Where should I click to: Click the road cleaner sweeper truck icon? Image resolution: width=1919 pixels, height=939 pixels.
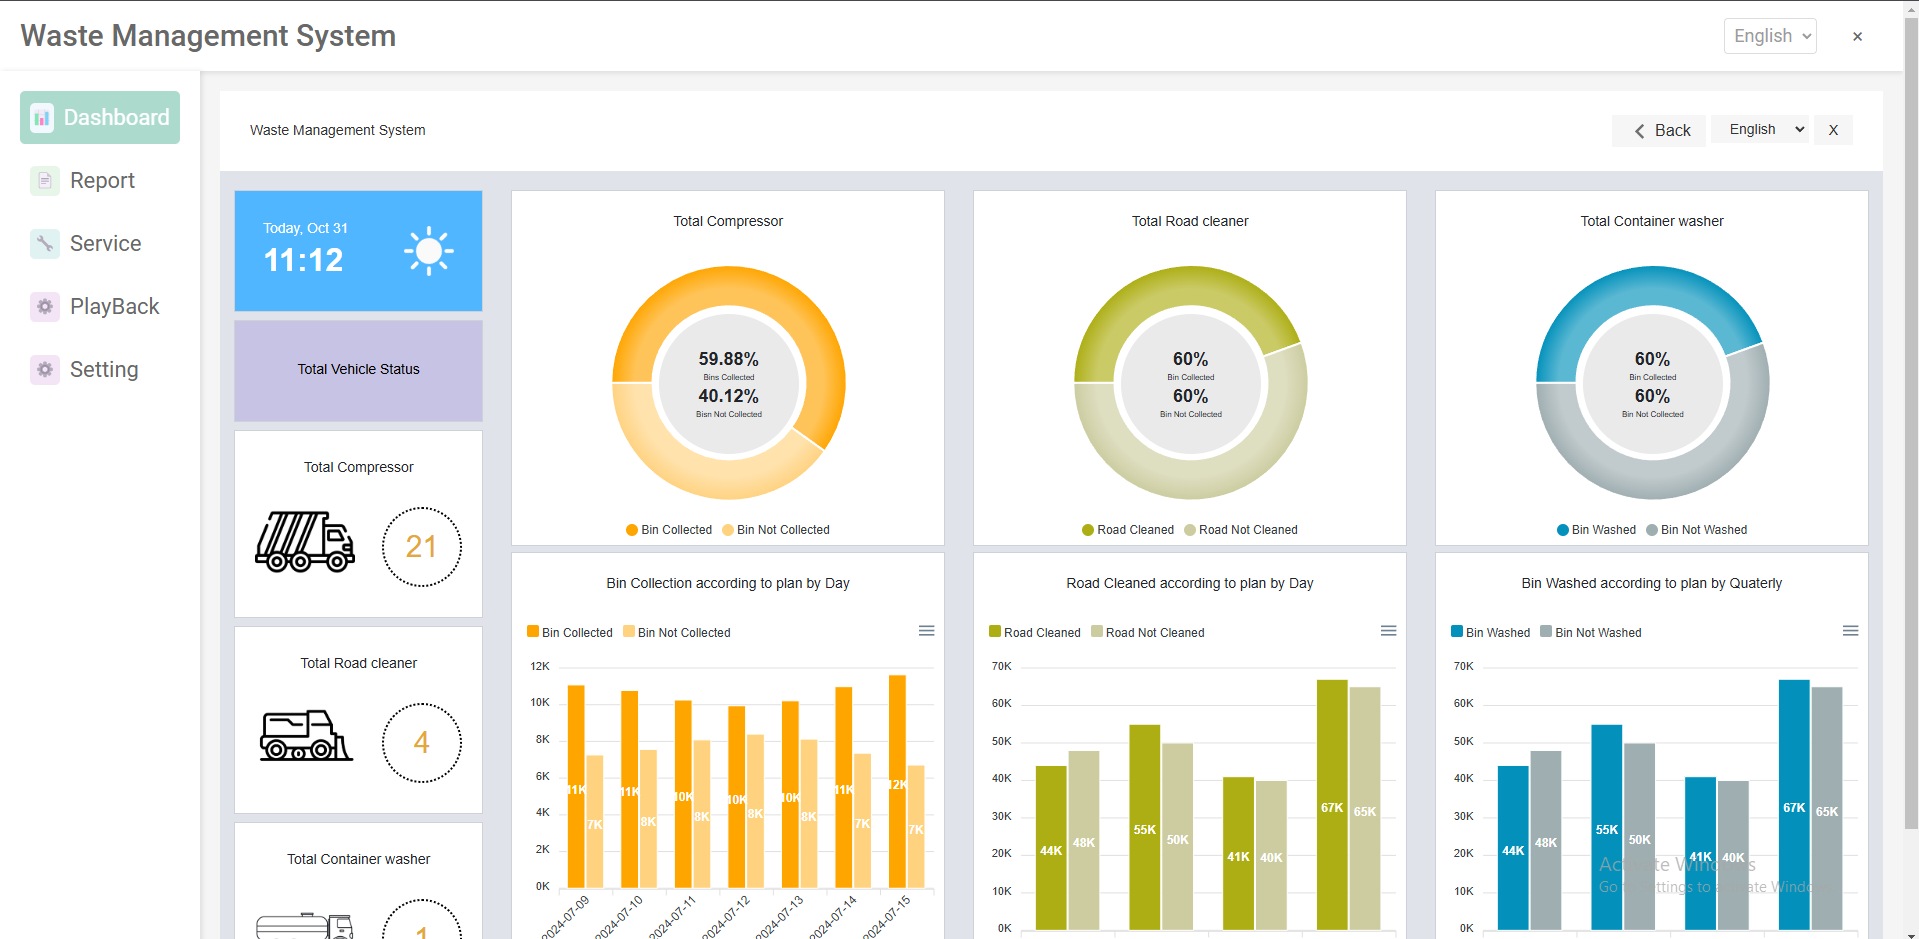point(306,736)
